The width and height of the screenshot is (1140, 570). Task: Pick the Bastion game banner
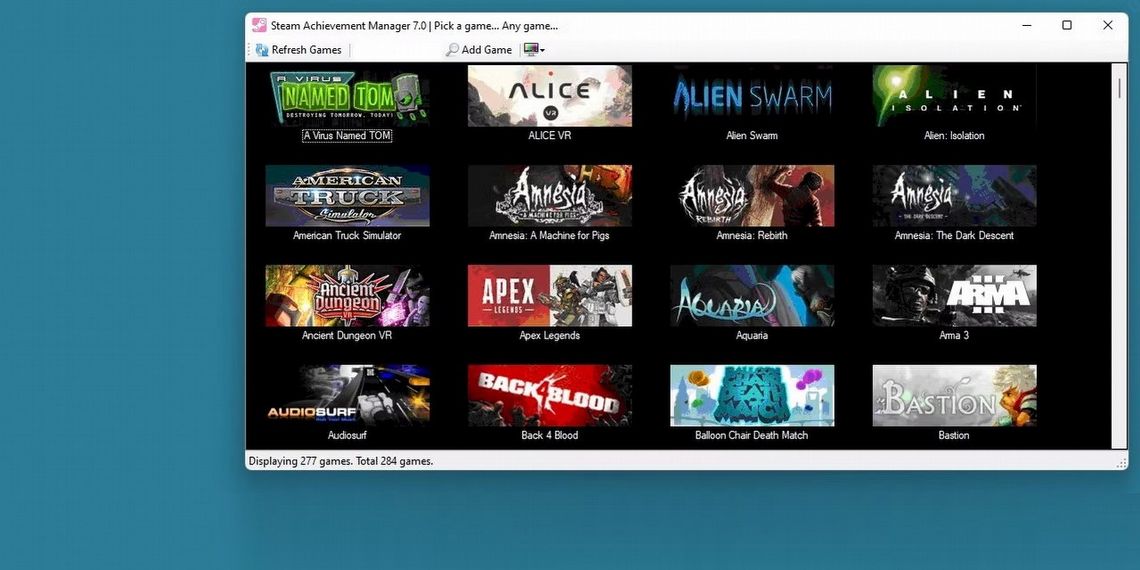click(955, 396)
